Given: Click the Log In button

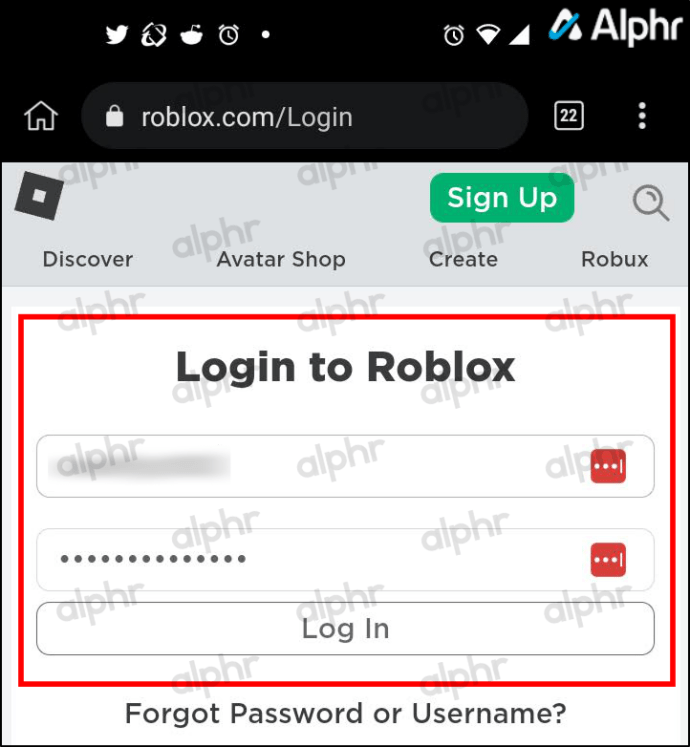Looking at the screenshot, I should pos(345,628).
